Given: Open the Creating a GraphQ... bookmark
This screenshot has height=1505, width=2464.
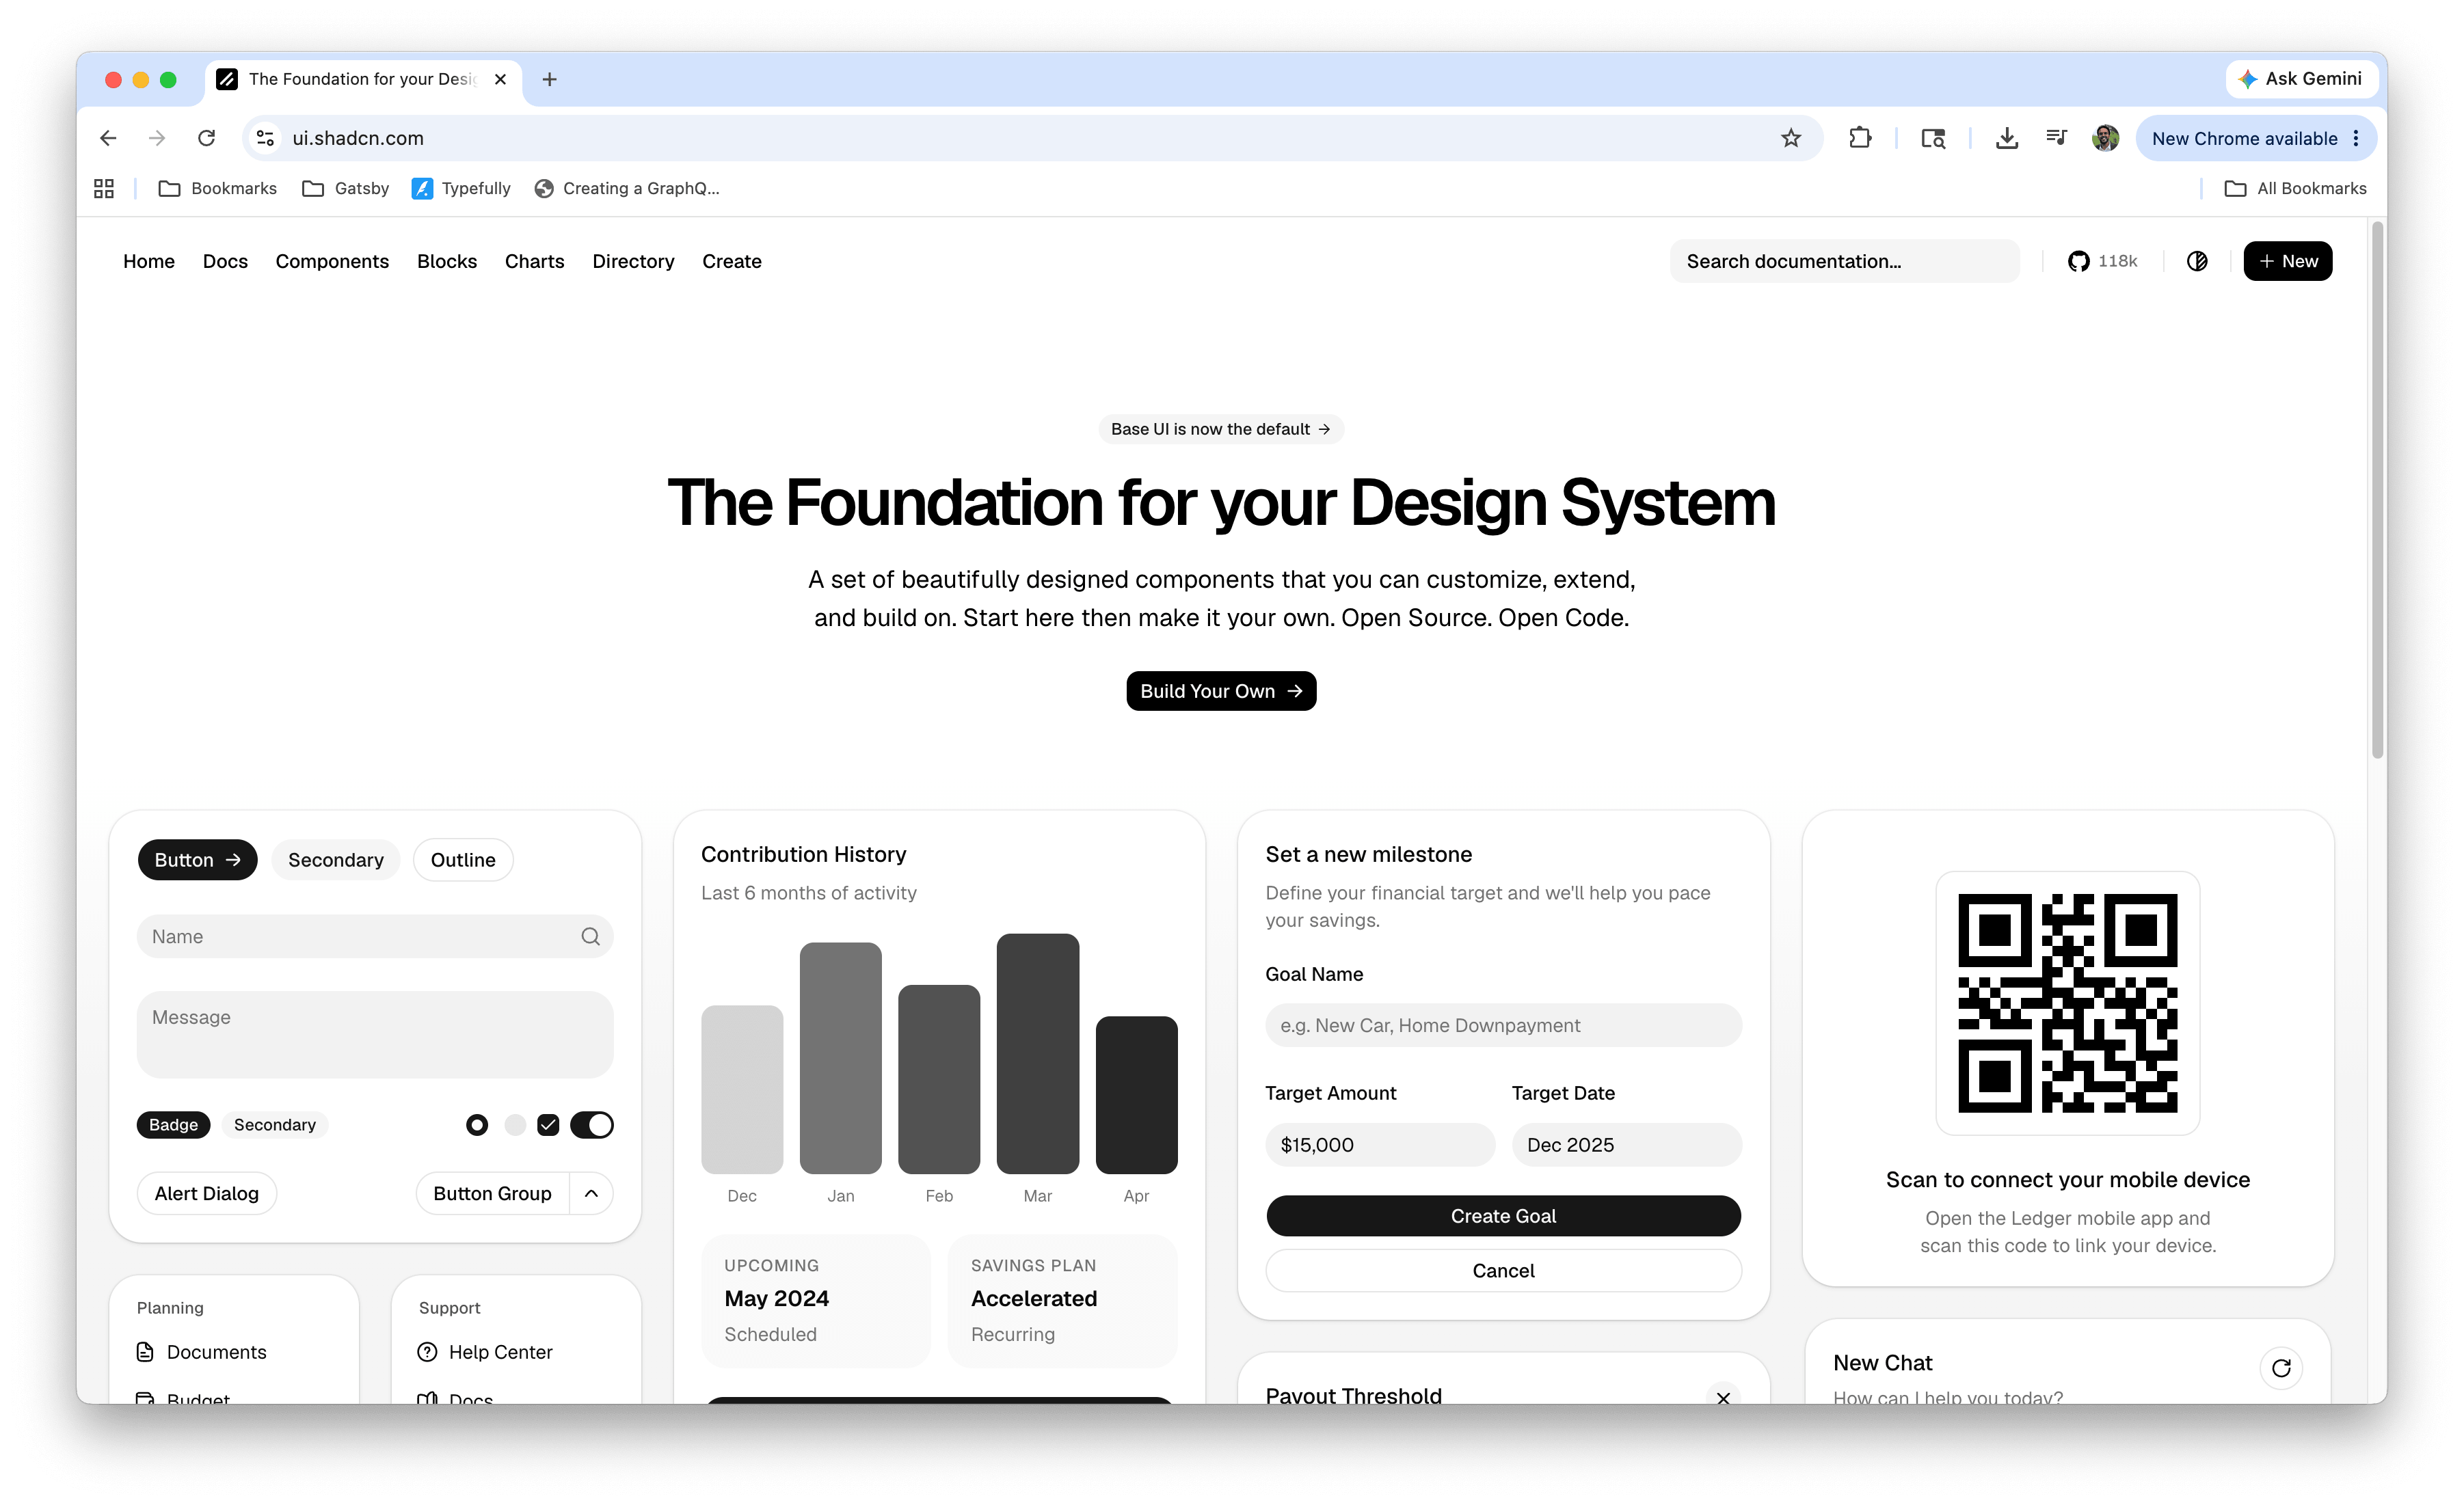Looking at the screenshot, I should click(627, 188).
